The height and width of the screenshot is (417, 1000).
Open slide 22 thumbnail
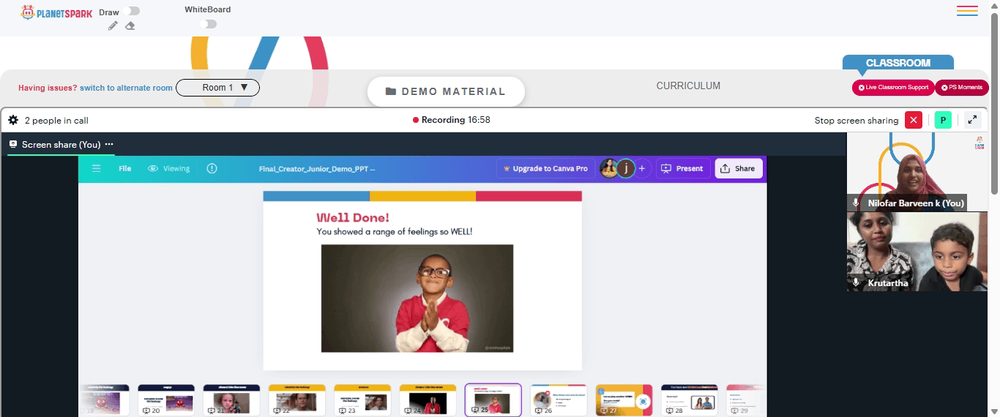297,400
